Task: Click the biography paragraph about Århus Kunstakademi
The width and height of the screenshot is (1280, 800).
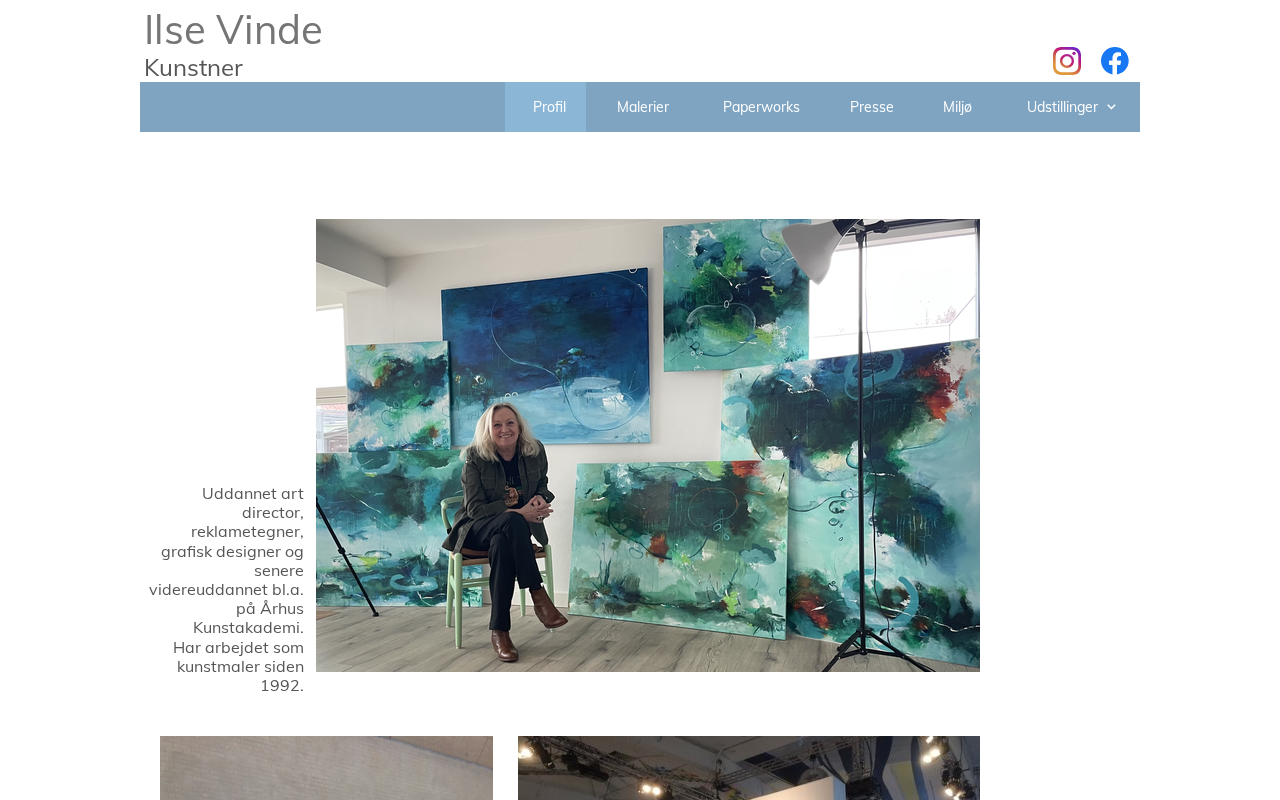Action: tap(227, 589)
